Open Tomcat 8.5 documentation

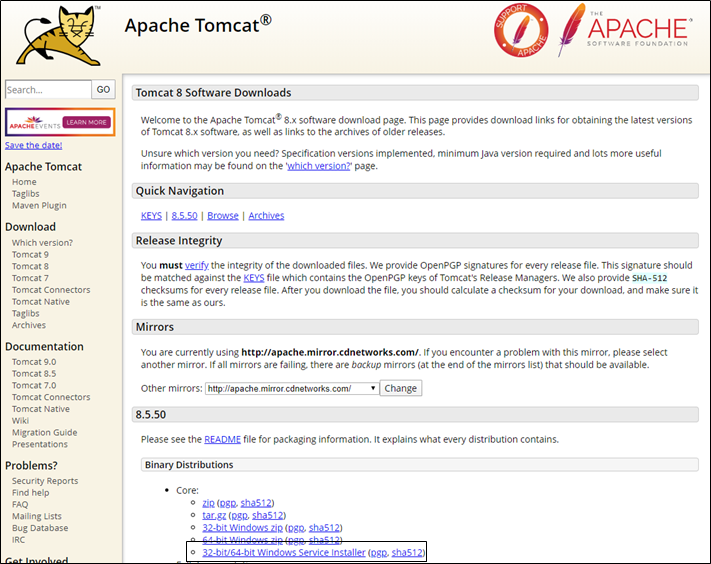tap(34, 374)
